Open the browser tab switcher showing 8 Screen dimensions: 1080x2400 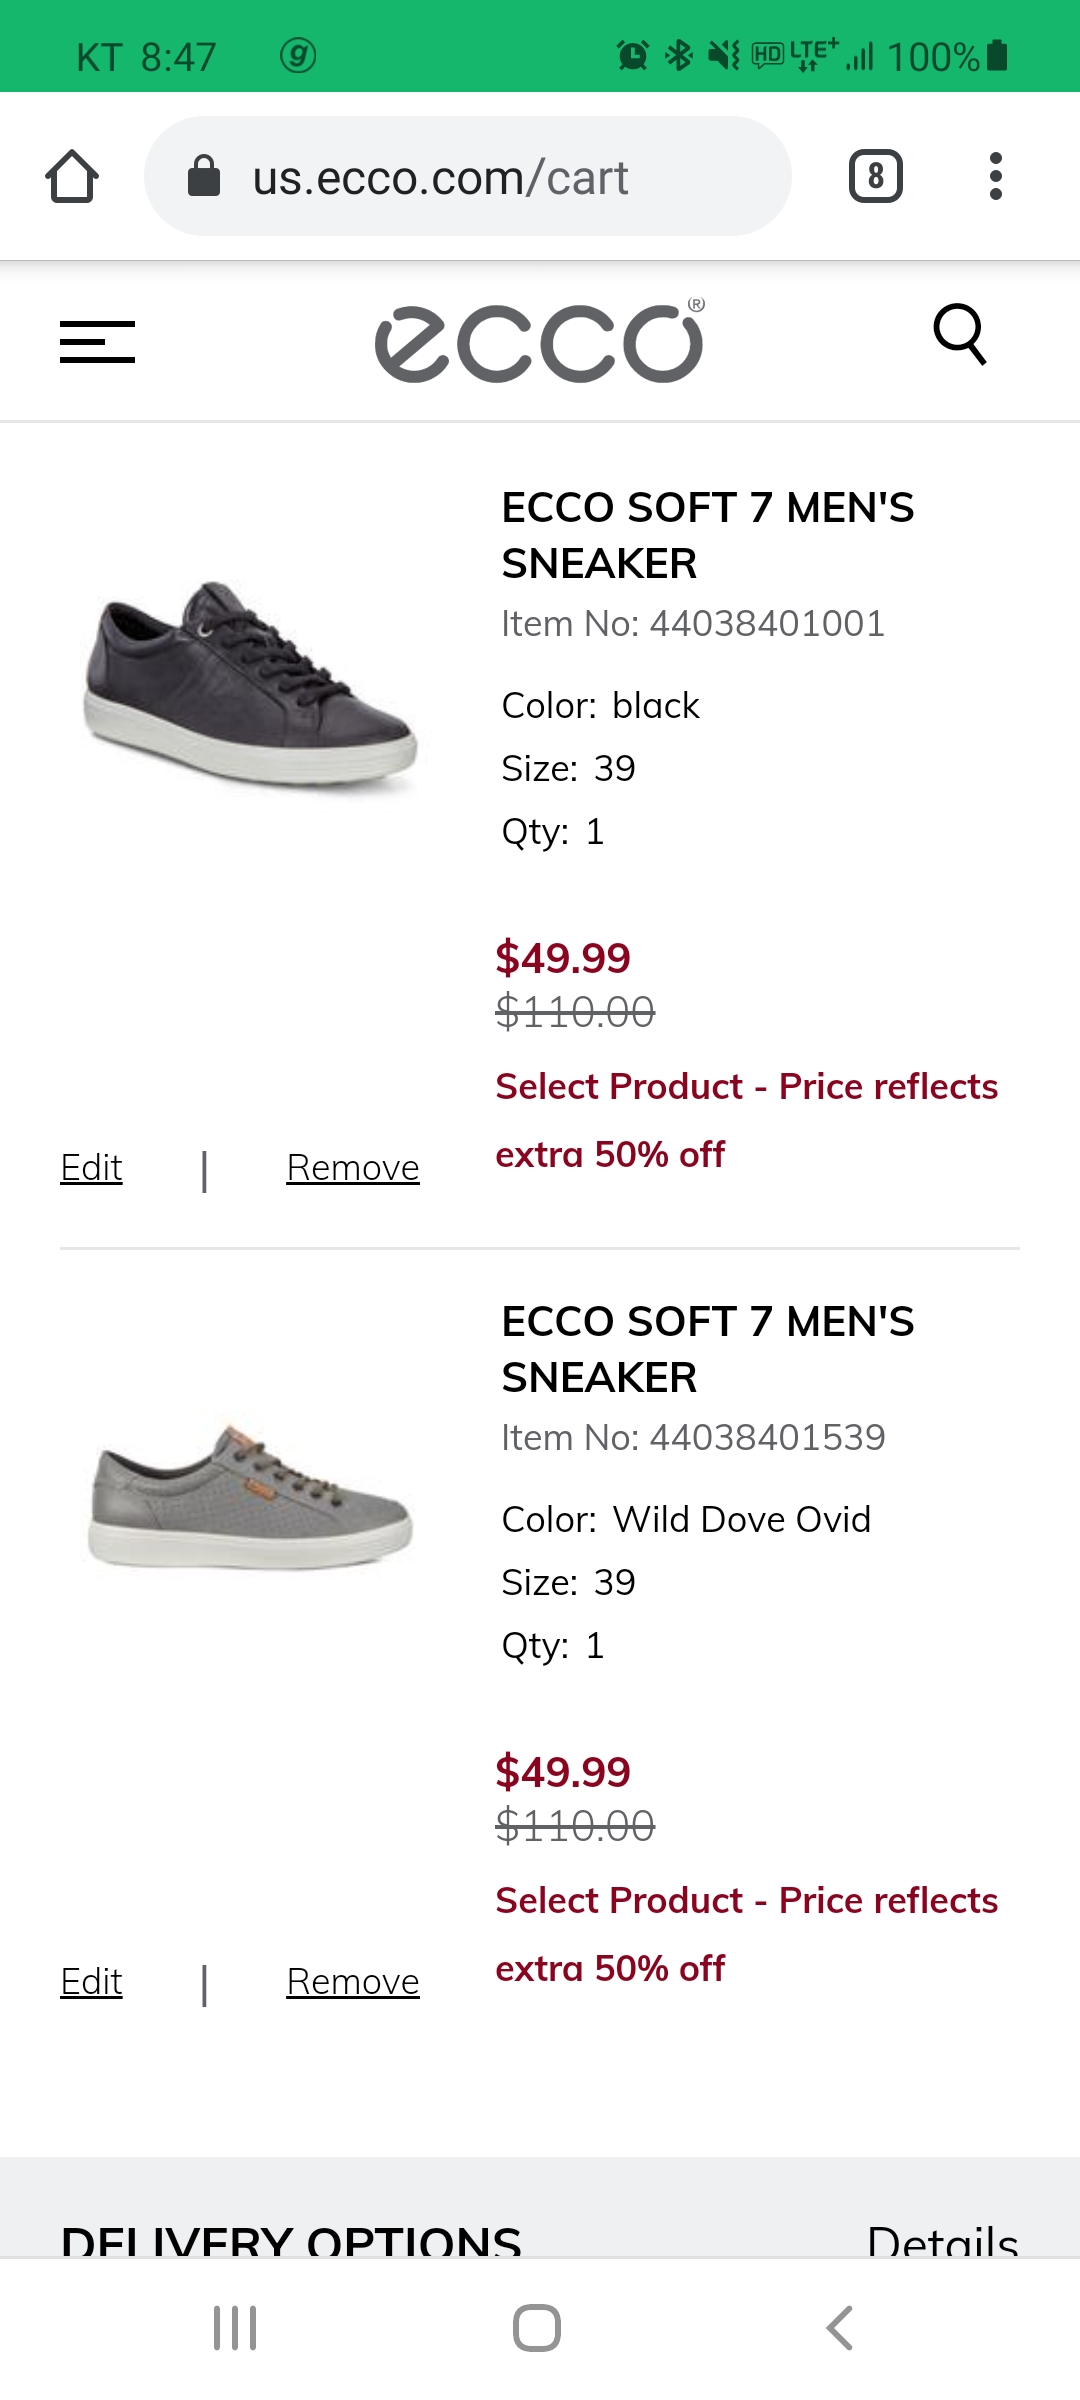pos(876,177)
